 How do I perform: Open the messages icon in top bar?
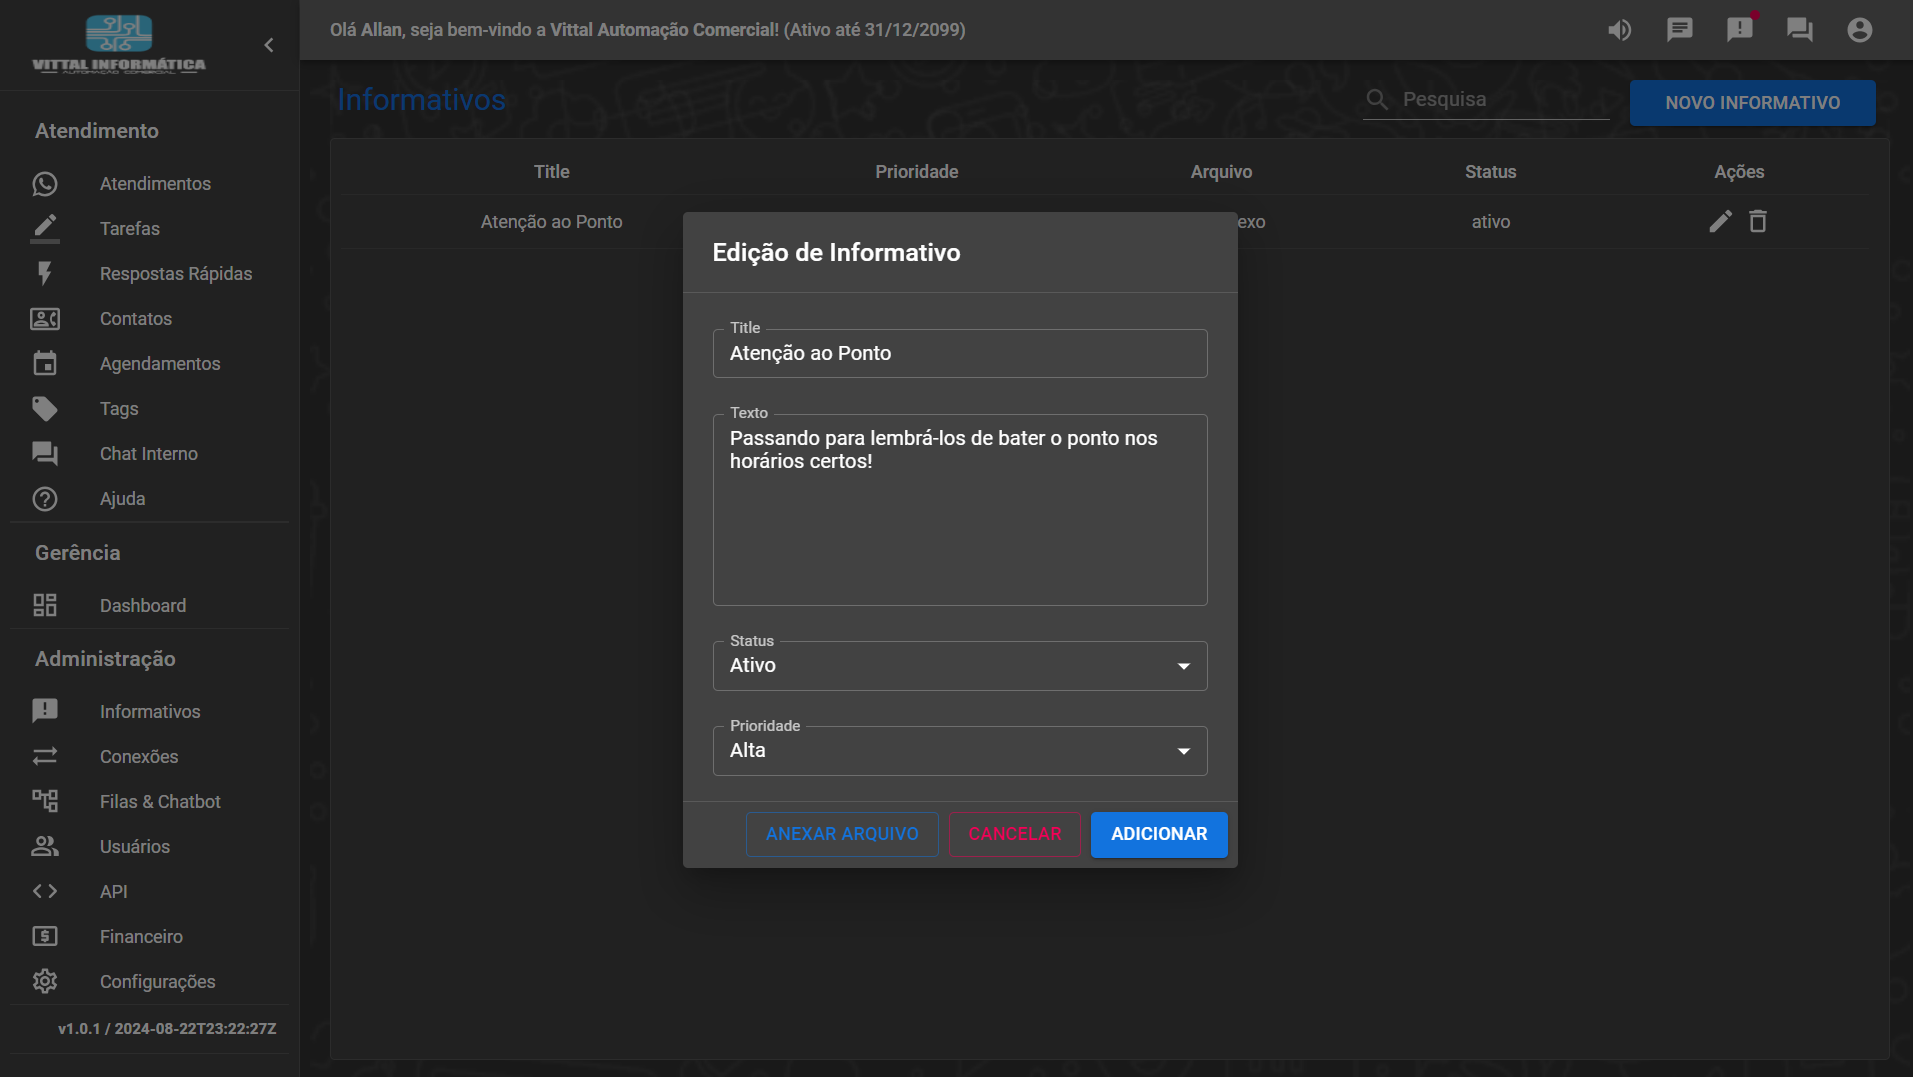tap(1680, 30)
